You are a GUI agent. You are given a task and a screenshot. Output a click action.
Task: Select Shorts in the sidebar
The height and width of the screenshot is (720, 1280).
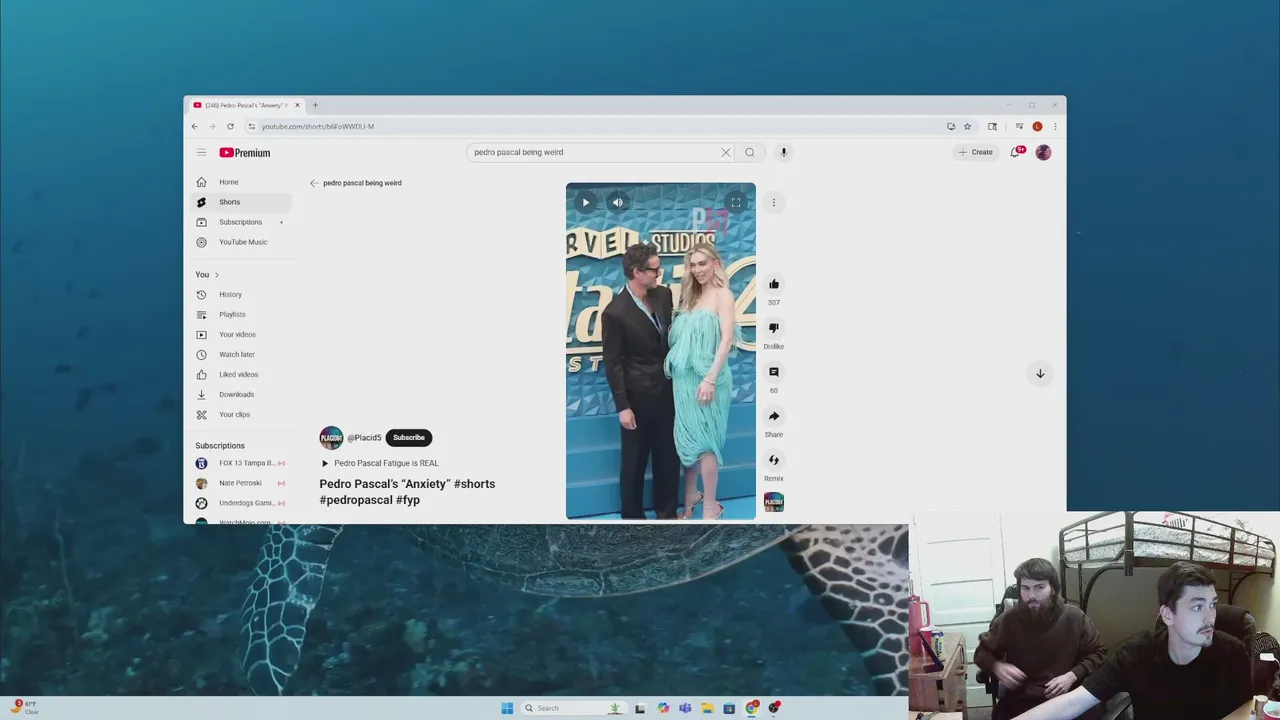(x=240, y=202)
